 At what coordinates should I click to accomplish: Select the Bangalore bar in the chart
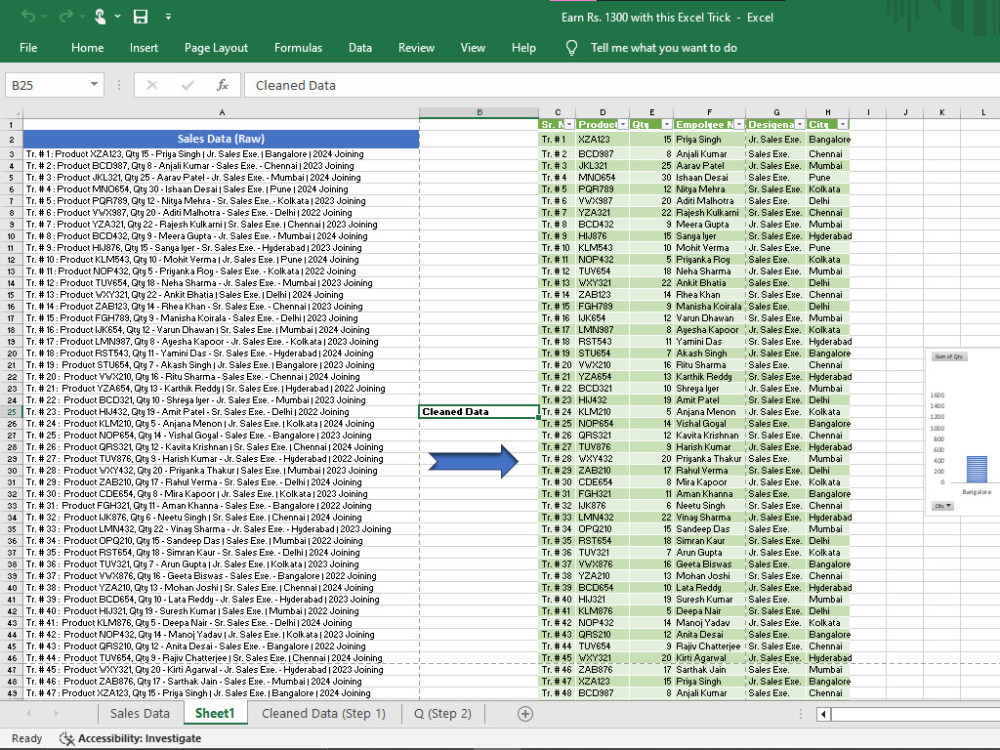[977, 469]
